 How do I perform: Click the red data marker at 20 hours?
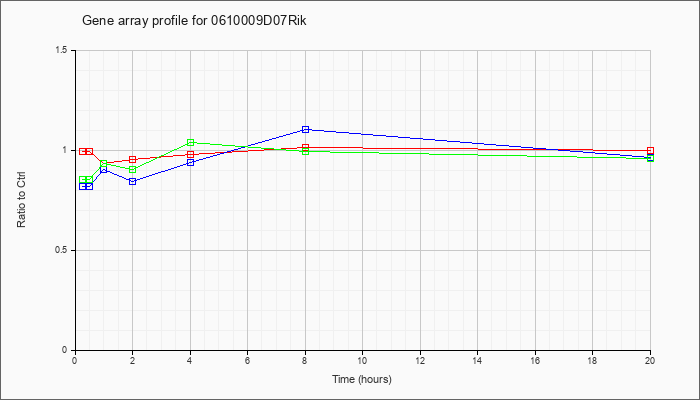[x=650, y=151]
